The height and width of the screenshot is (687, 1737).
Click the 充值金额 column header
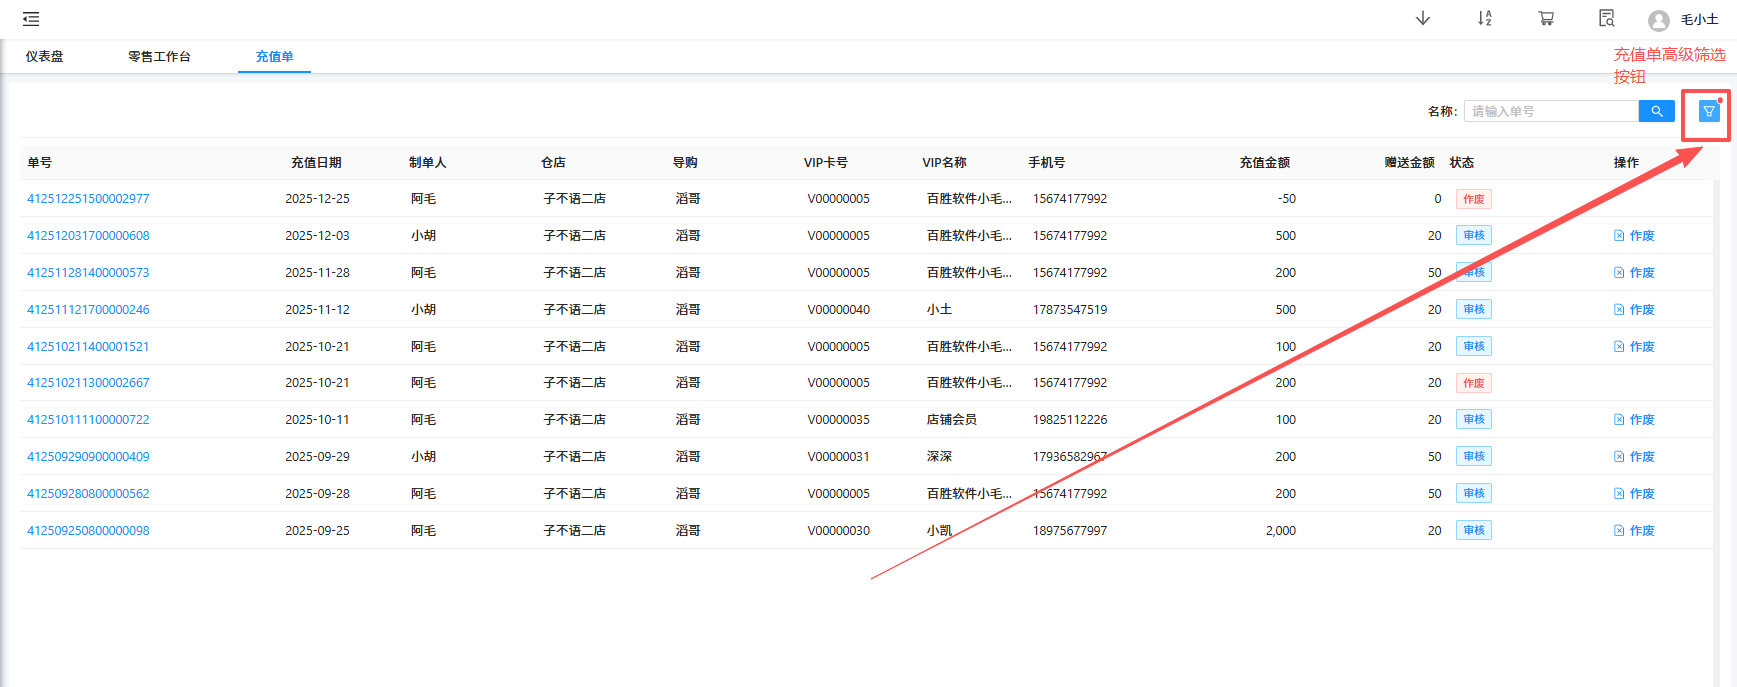click(1265, 162)
